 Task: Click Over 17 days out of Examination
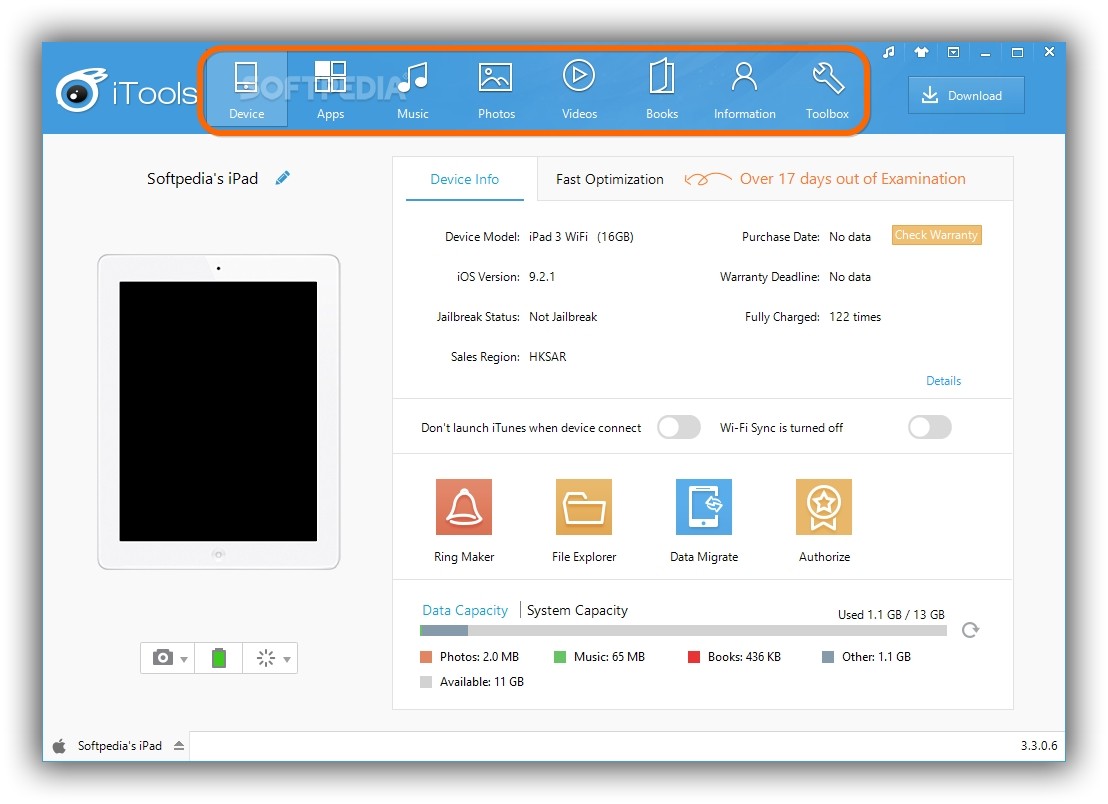pyautogui.click(x=852, y=179)
